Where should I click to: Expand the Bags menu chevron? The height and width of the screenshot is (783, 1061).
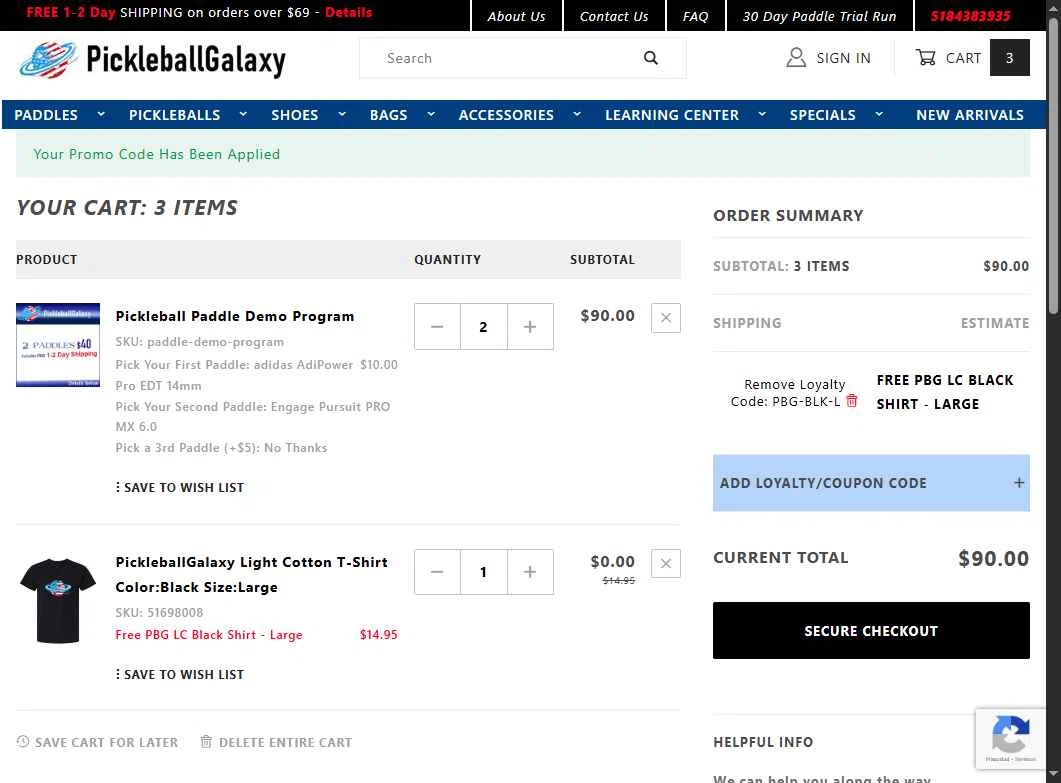pos(431,114)
